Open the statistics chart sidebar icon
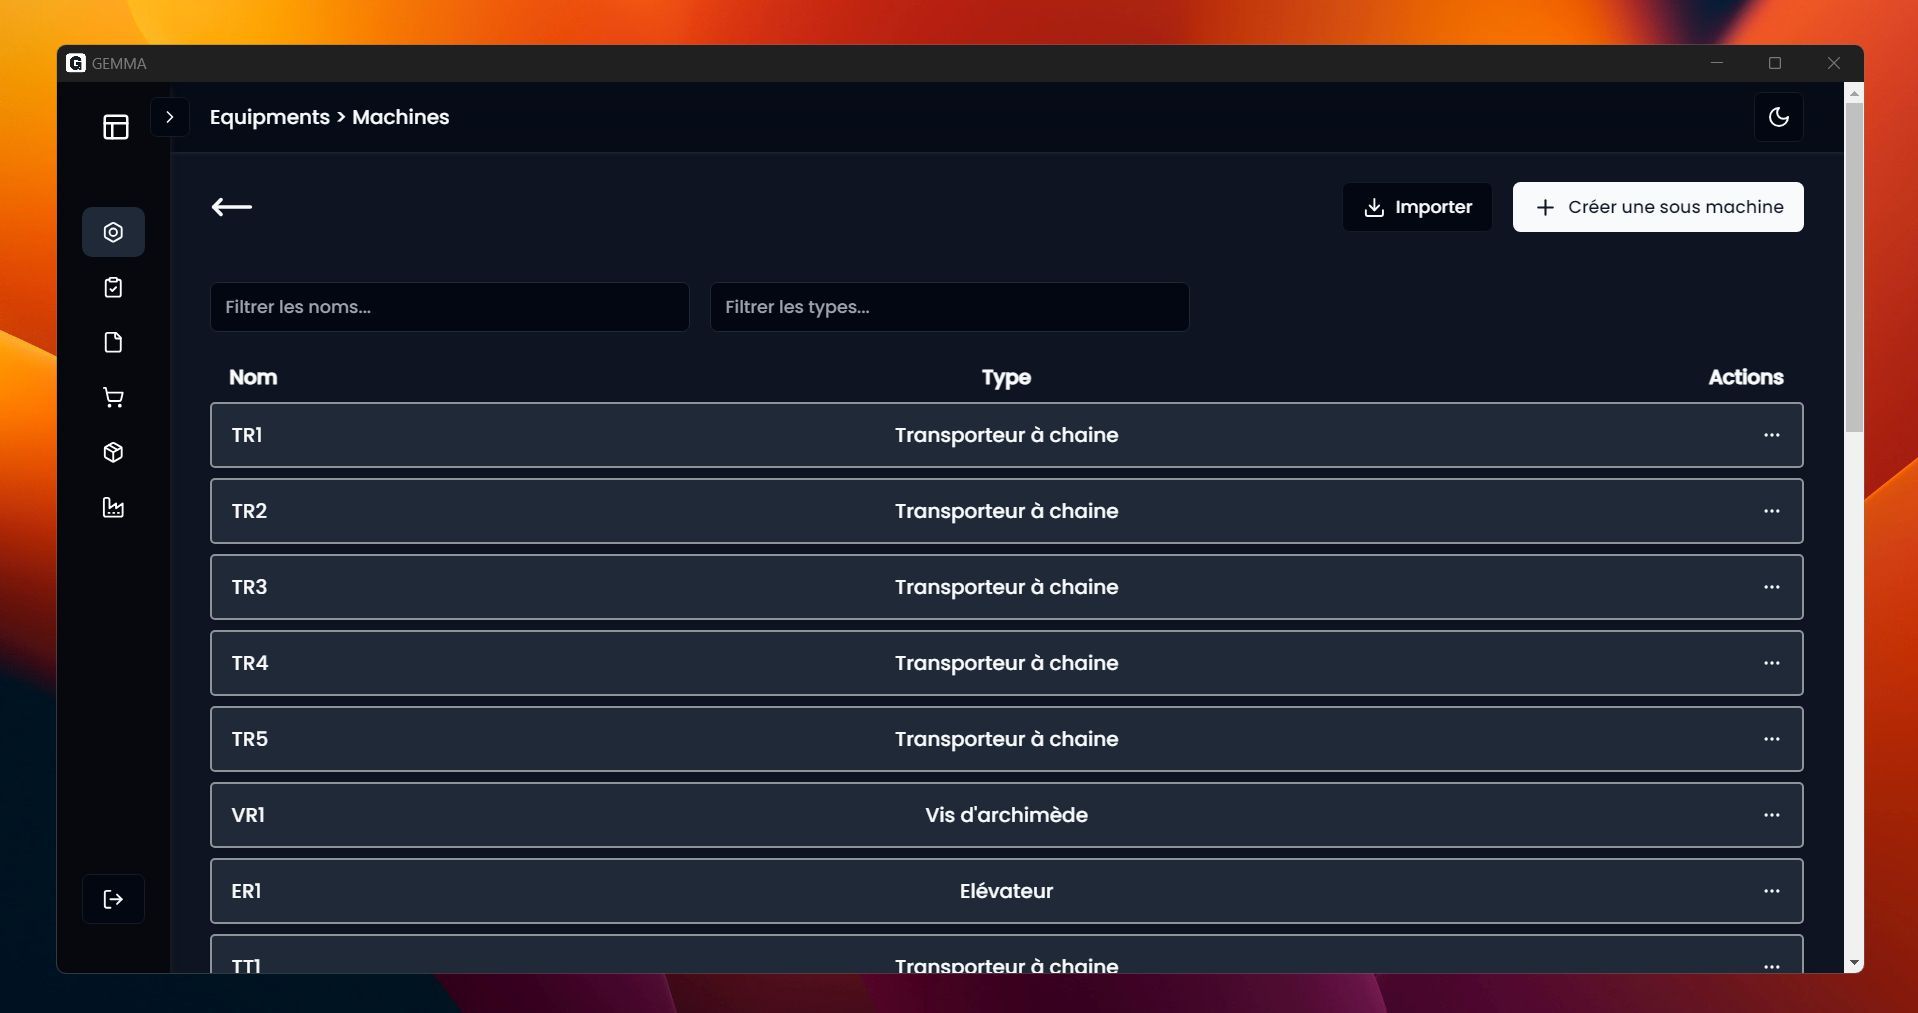The height and width of the screenshot is (1013, 1918). coord(113,508)
